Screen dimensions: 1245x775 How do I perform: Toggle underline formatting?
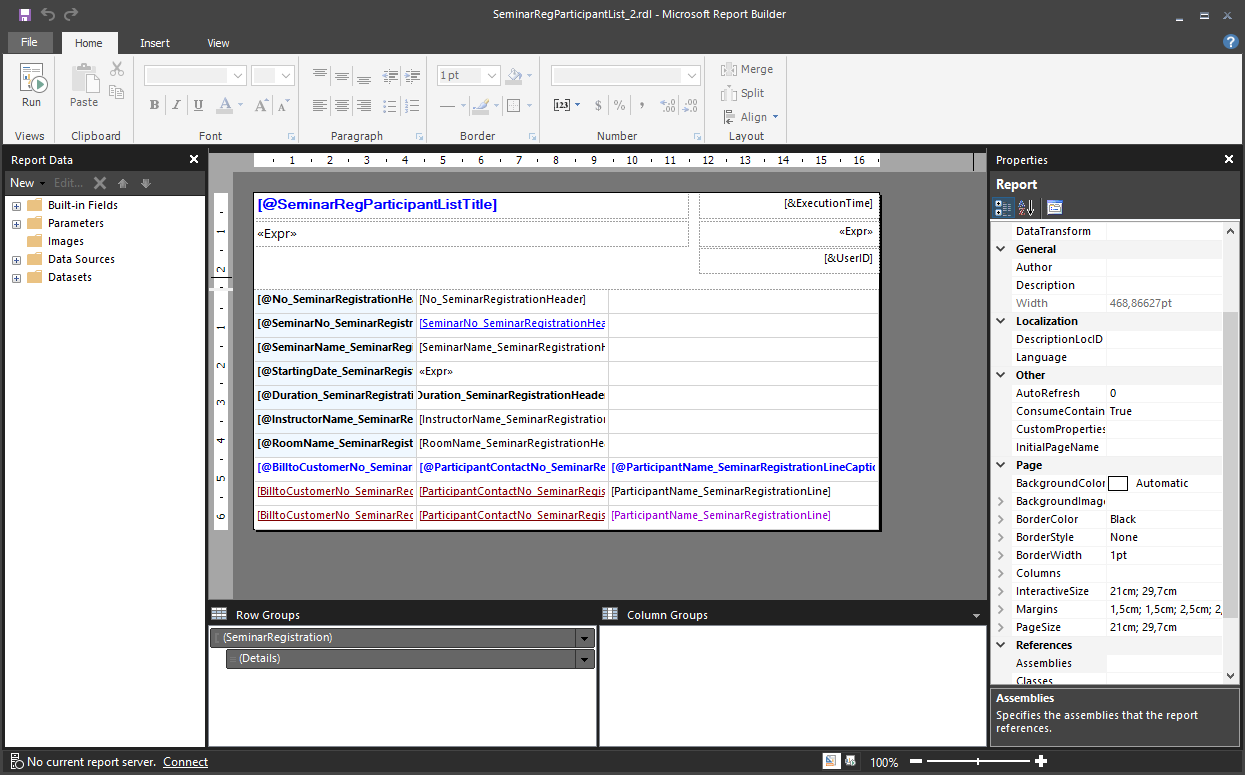click(x=198, y=105)
